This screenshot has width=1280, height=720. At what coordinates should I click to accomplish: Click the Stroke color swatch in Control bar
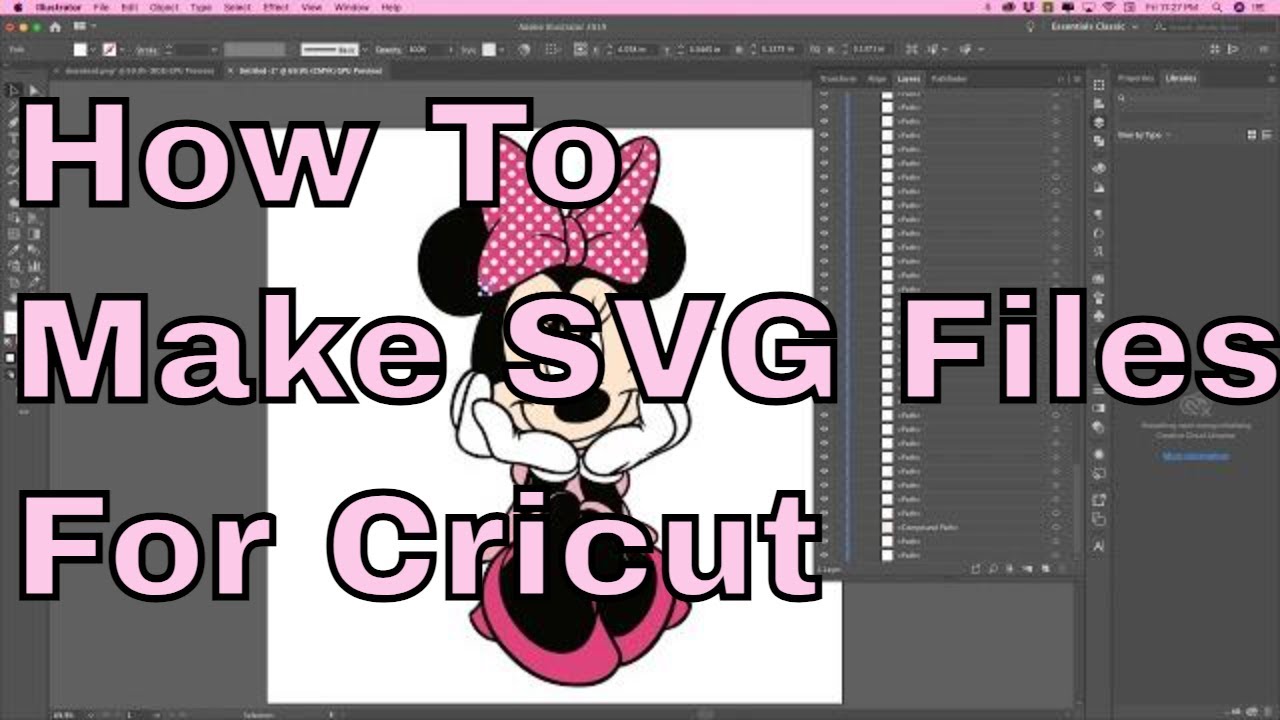(x=109, y=49)
